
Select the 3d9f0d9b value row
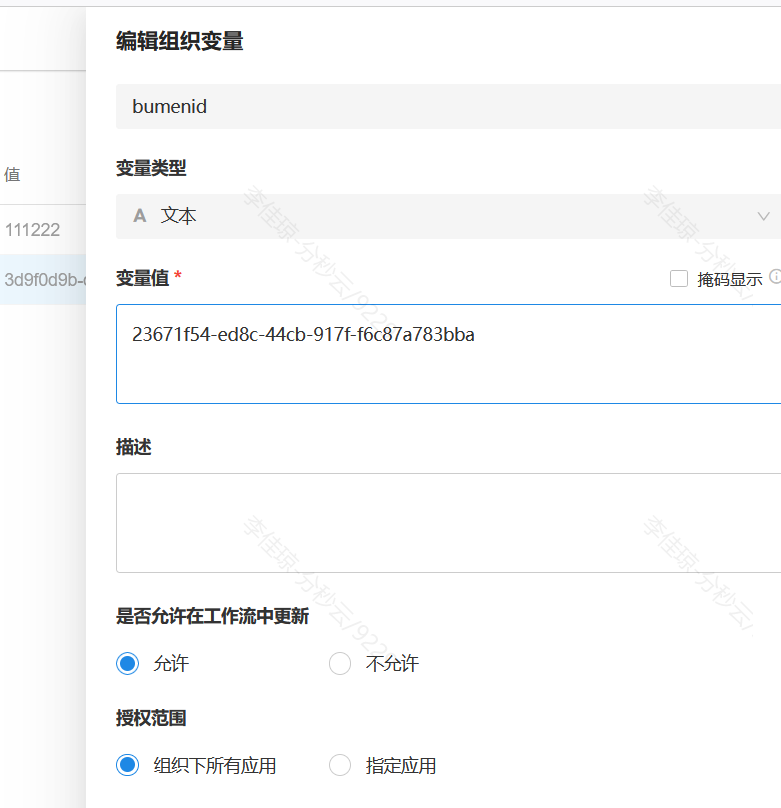click(x=44, y=280)
